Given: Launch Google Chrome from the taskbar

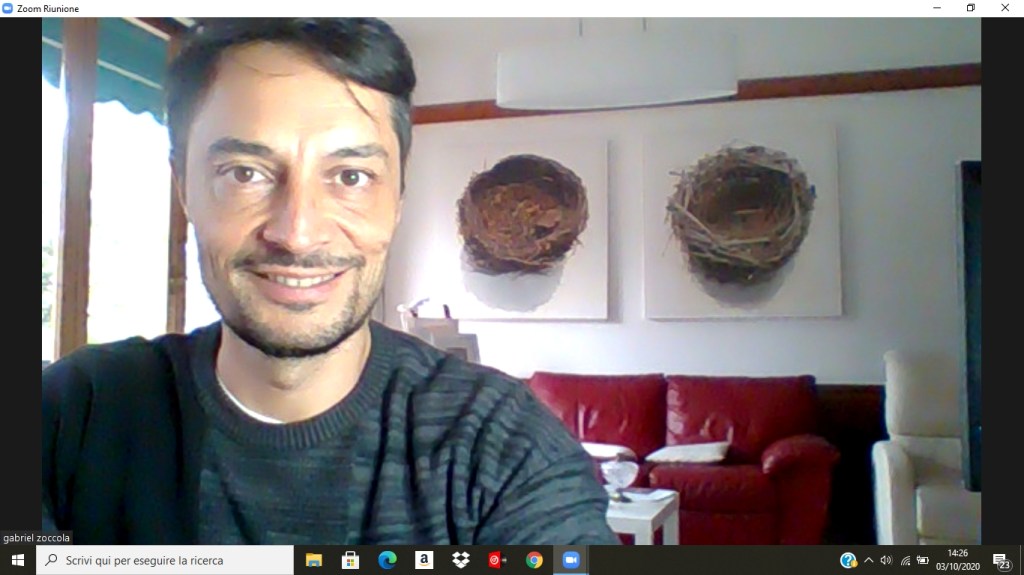Looking at the screenshot, I should point(534,560).
